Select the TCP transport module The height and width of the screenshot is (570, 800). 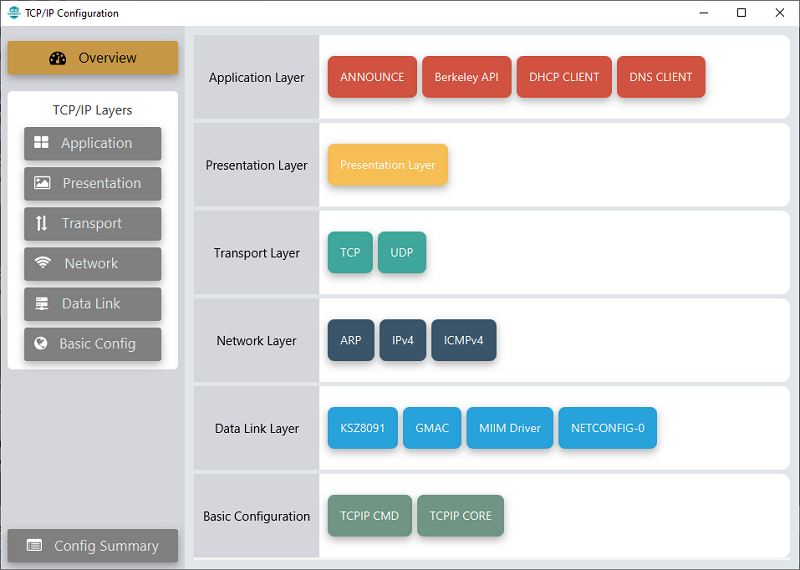tap(350, 253)
